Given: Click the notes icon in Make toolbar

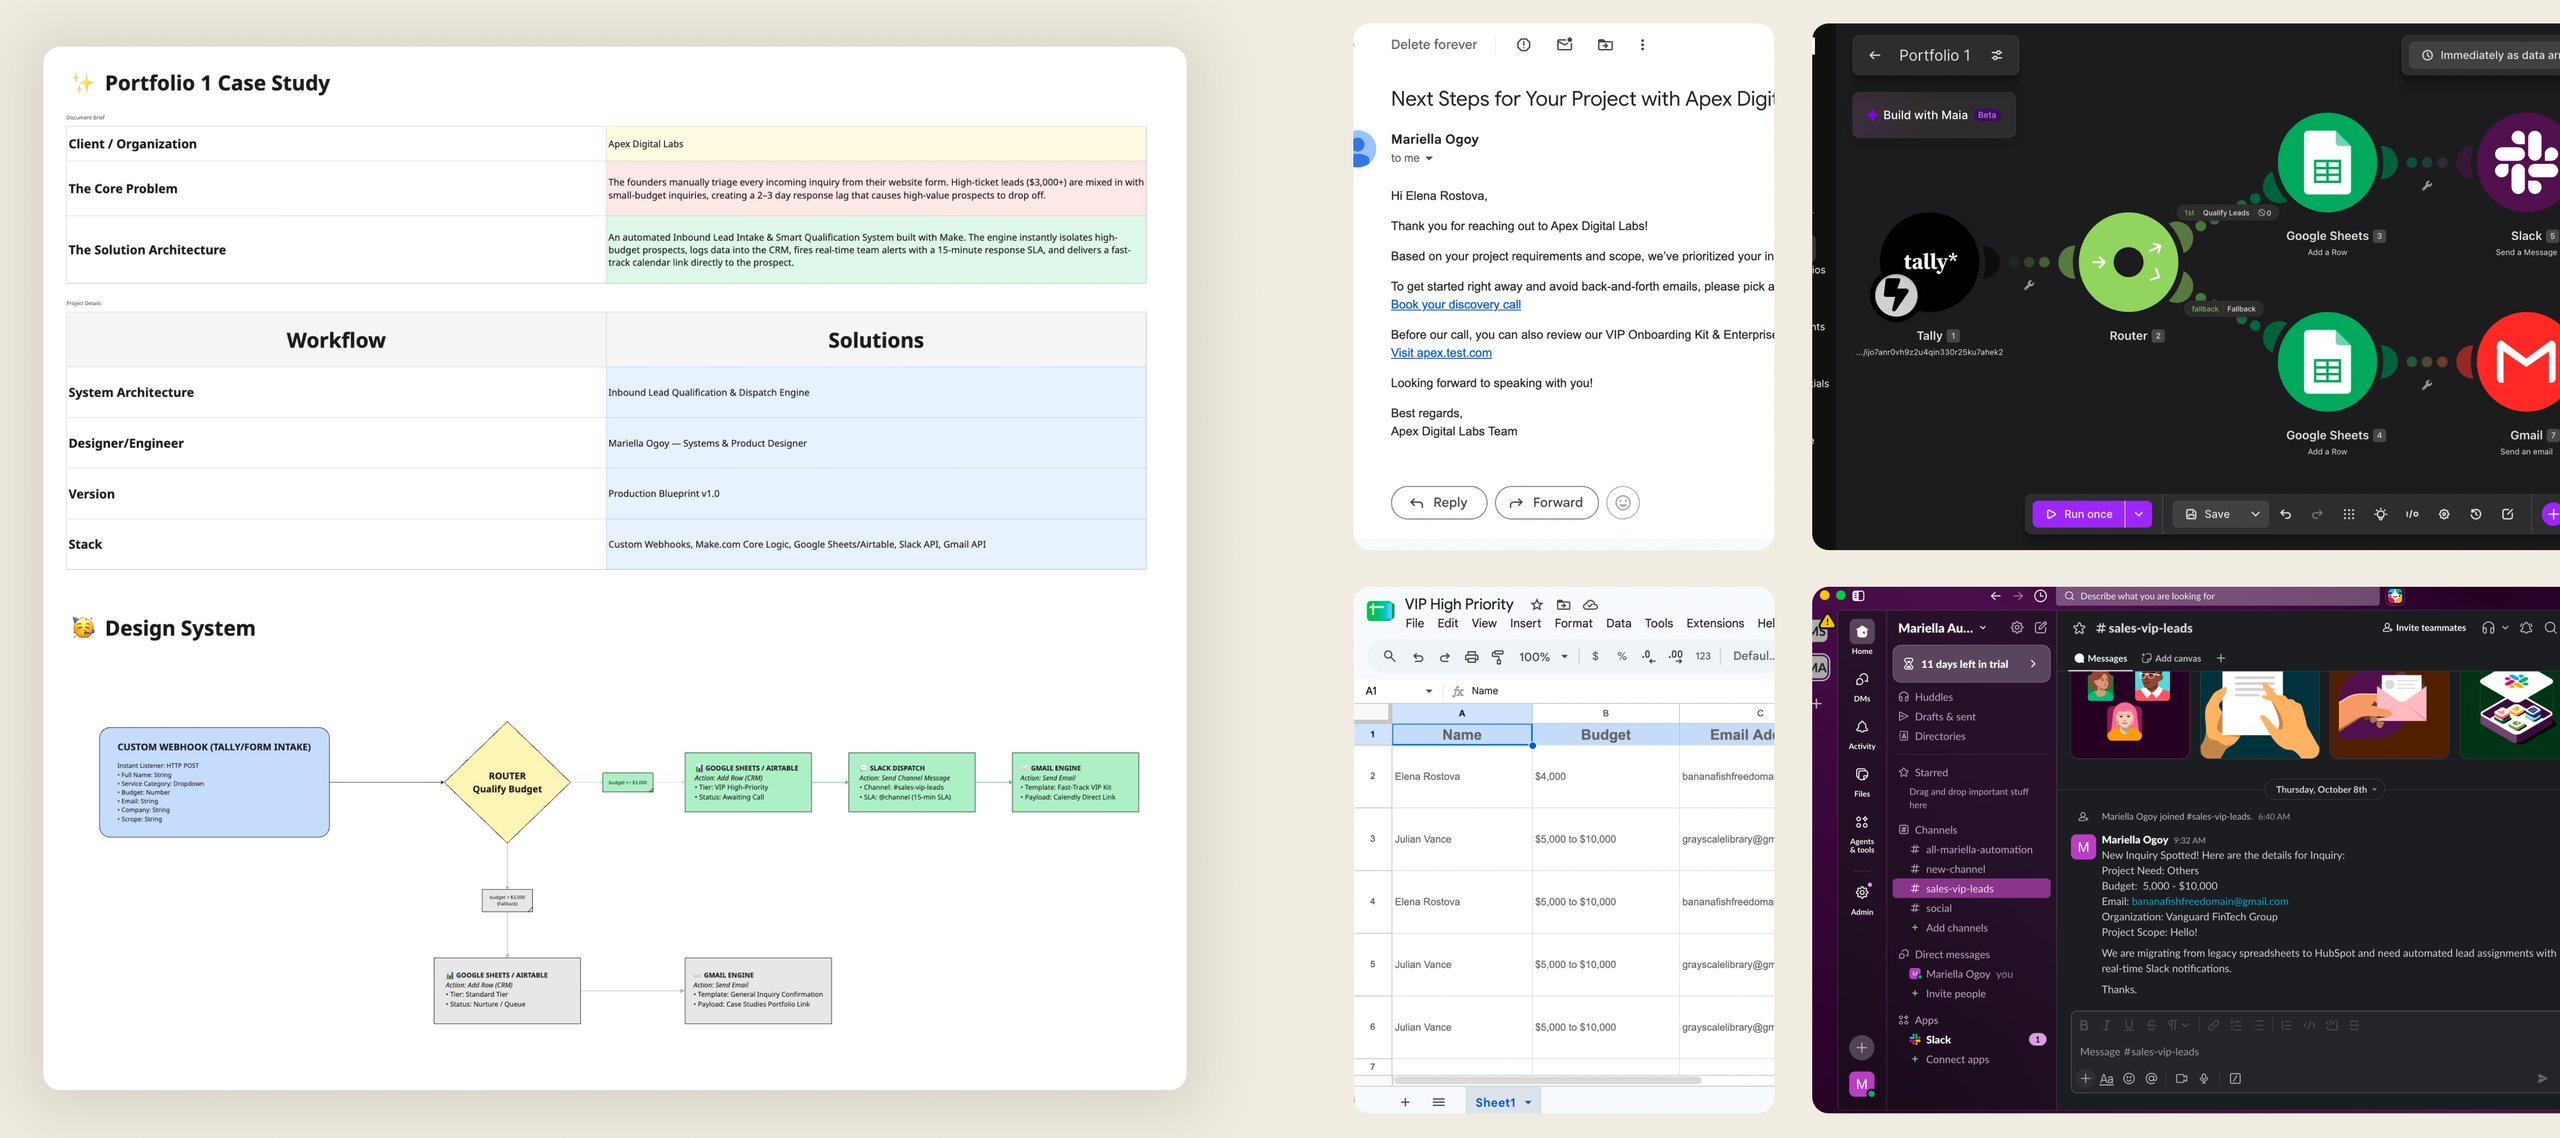Looking at the screenshot, I should [2507, 514].
